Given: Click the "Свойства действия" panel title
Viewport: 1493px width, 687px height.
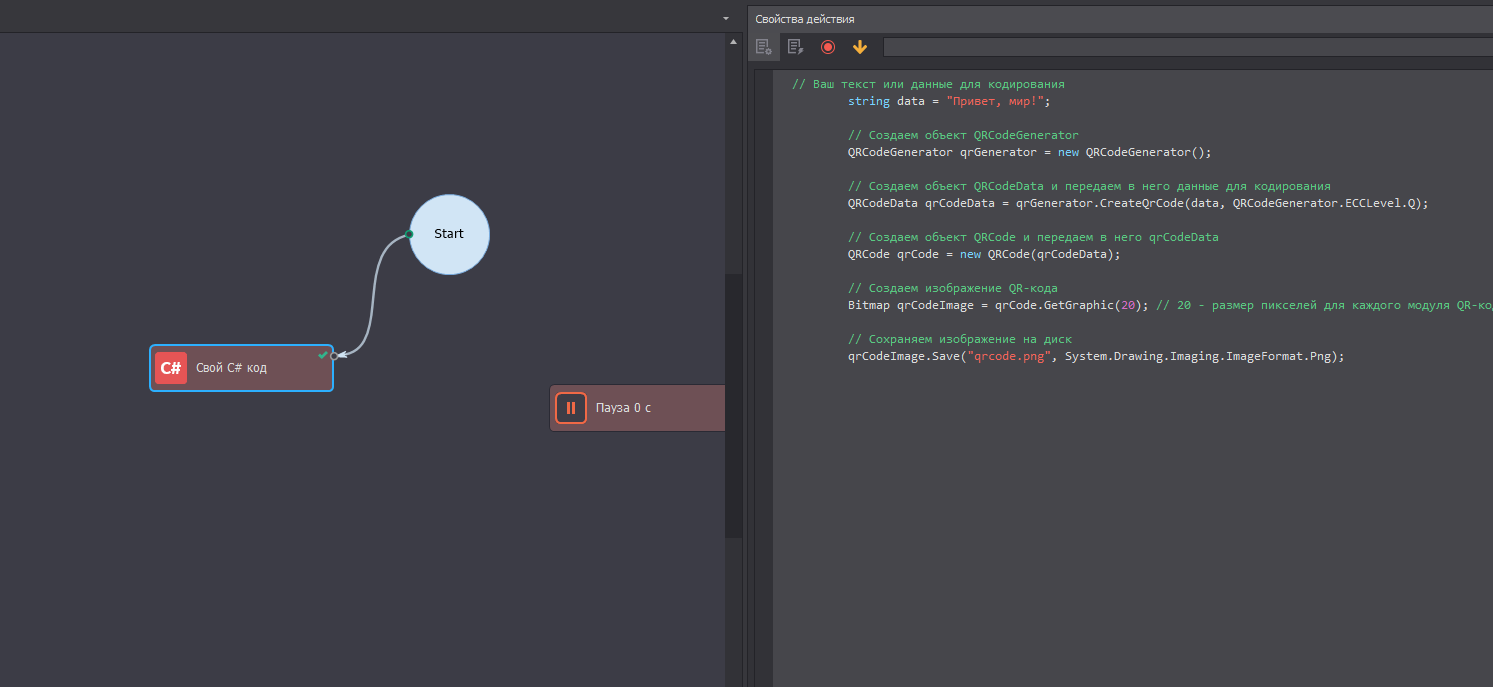Looking at the screenshot, I should (x=805, y=19).
